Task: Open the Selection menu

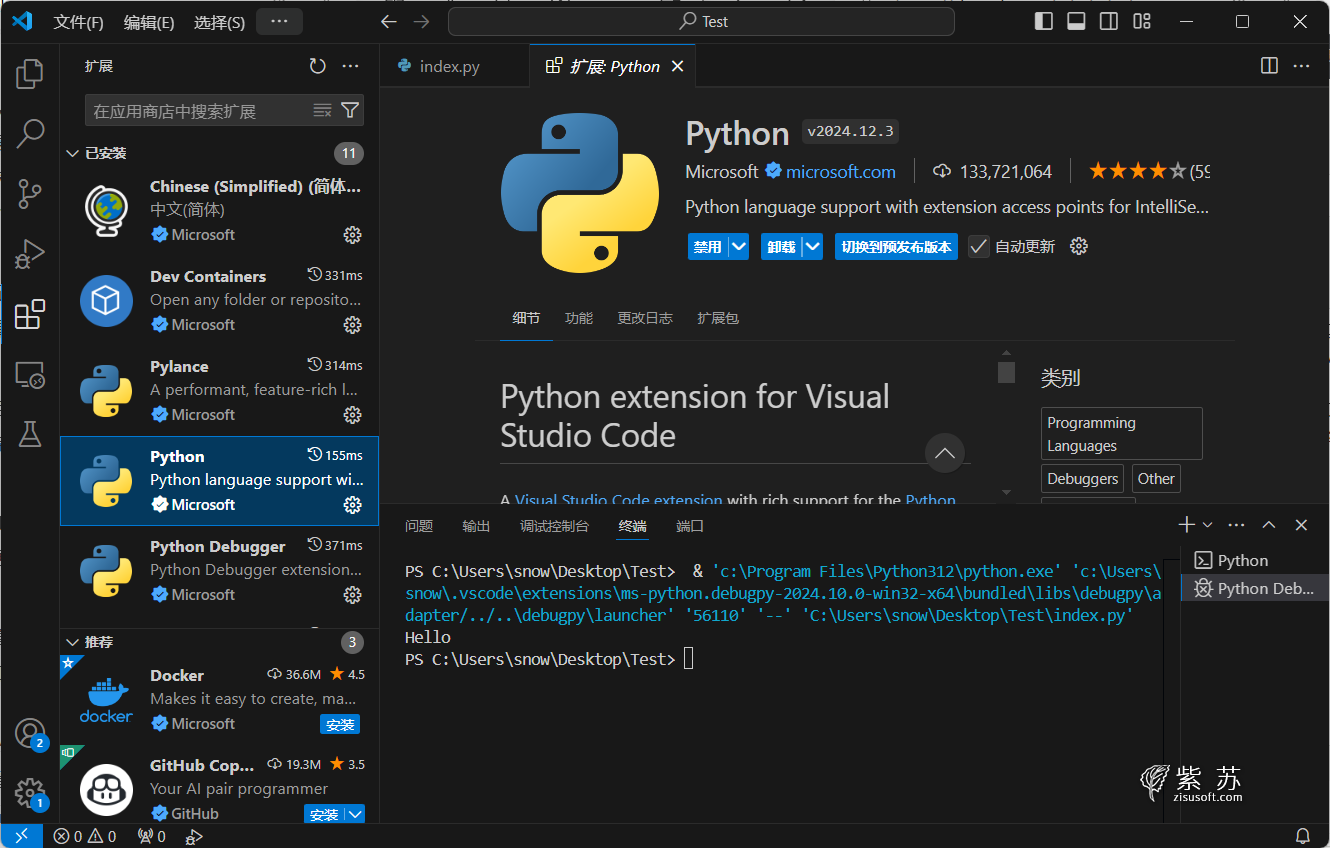Action: (219, 22)
